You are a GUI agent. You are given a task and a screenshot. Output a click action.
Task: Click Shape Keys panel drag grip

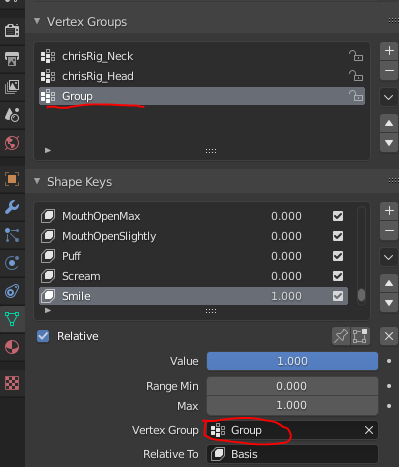click(393, 181)
